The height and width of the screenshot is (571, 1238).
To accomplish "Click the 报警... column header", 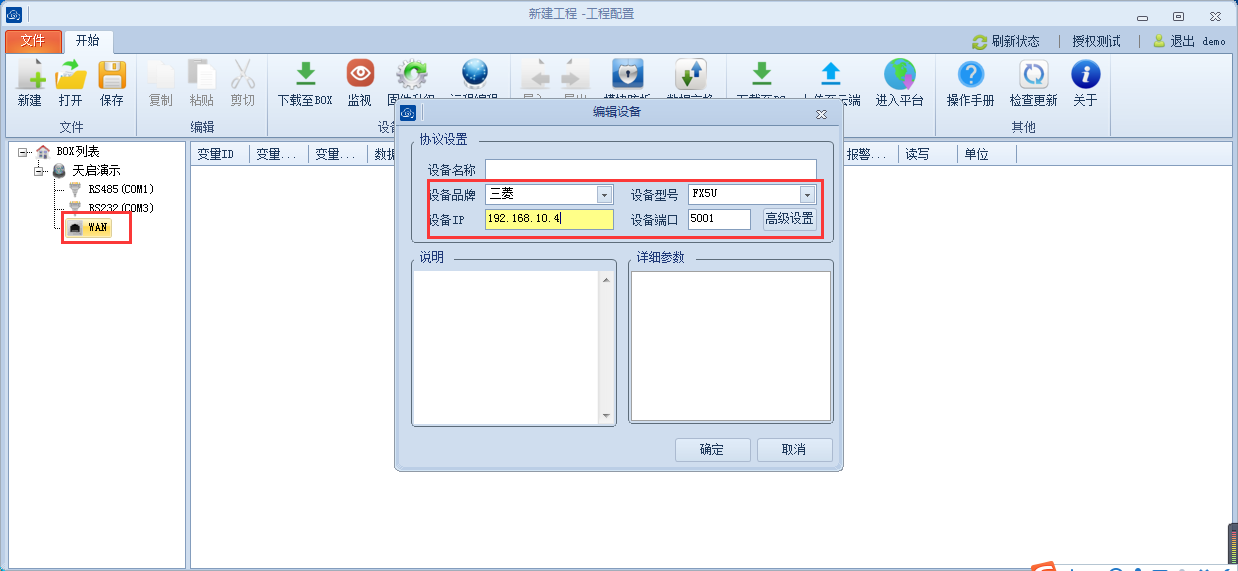I will (869, 154).
